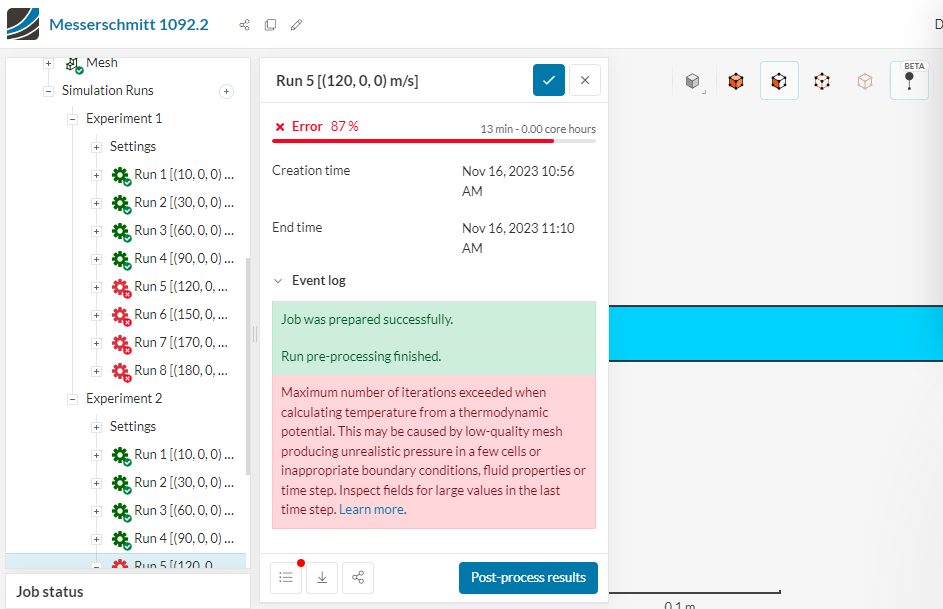
Task: Open Experiment 2 Run 4 (90, 0, 0)
Action: pos(184,539)
